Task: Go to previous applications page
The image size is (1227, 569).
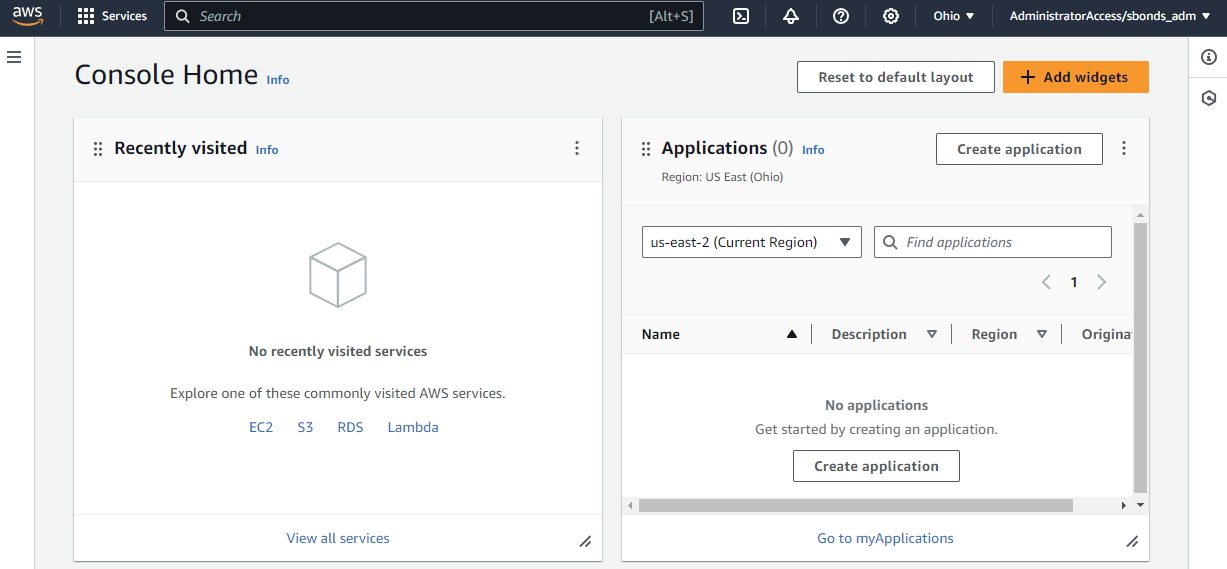Action: point(1046,282)
